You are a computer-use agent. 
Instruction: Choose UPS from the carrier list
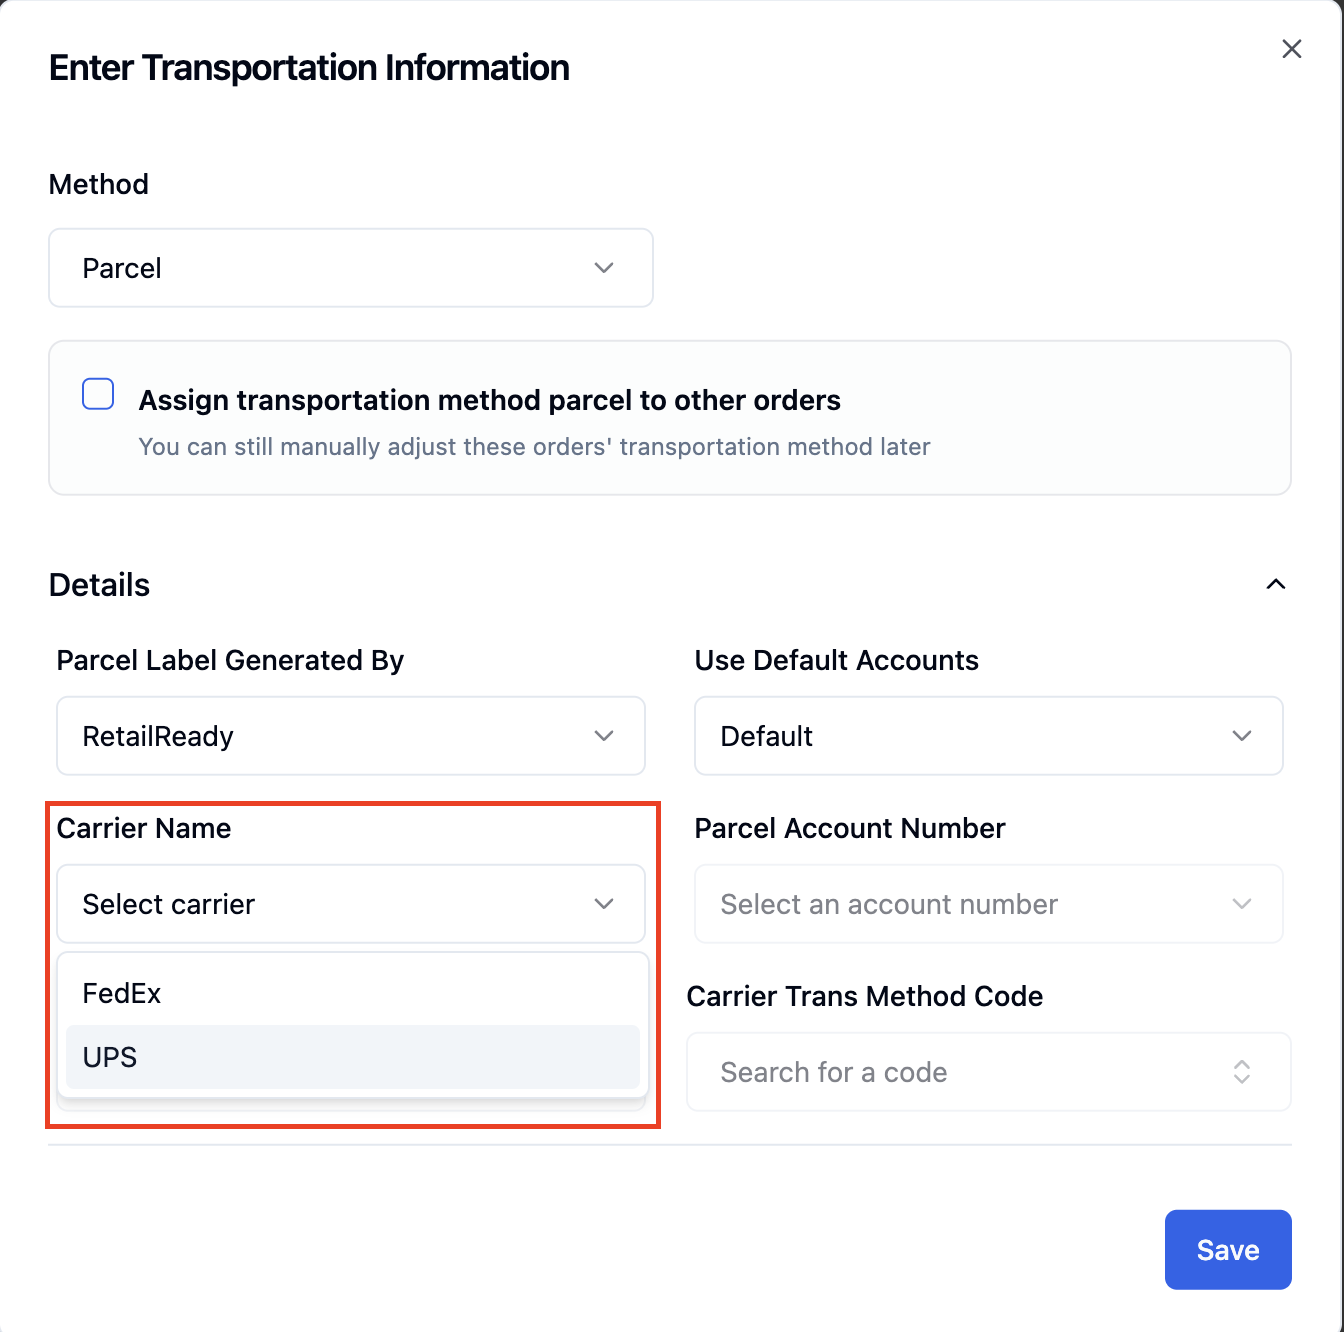[x=353, y=1057]
